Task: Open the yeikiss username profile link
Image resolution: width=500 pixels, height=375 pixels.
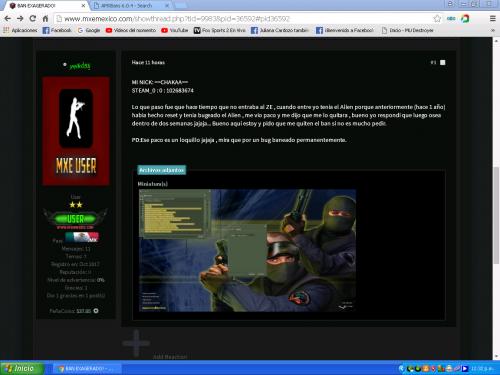Action: (x=80, y=66)
